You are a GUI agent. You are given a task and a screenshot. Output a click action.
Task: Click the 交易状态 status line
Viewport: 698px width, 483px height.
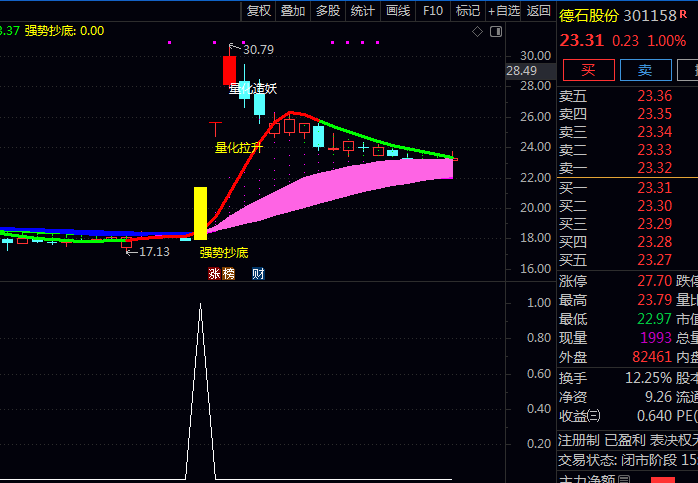point(628,460)
